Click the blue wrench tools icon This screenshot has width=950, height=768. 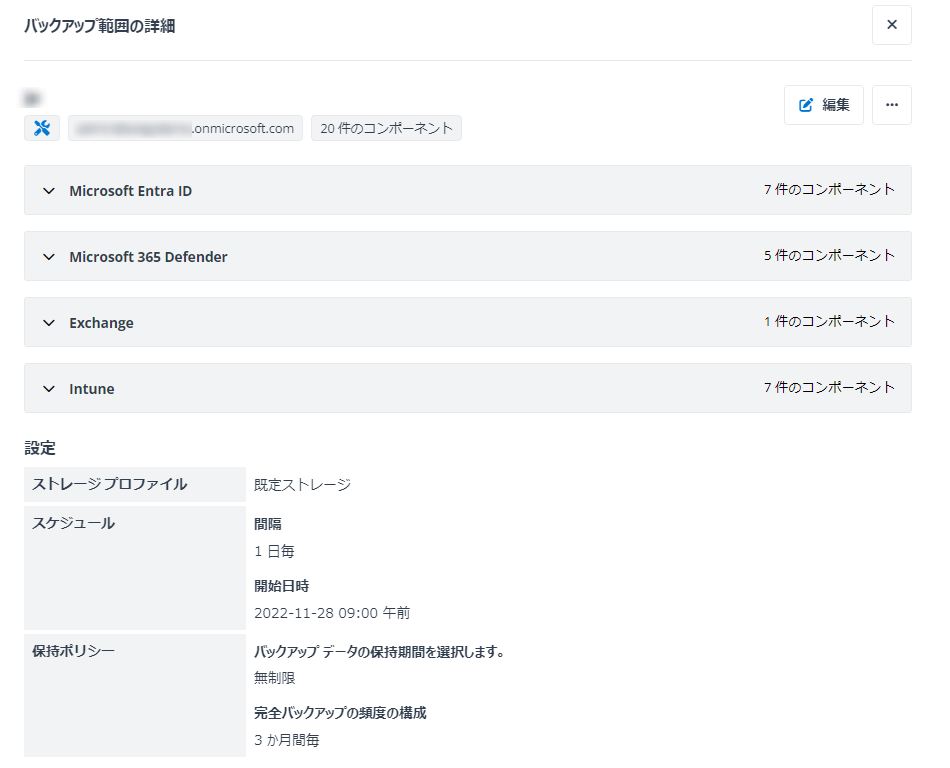click(42, 128)
